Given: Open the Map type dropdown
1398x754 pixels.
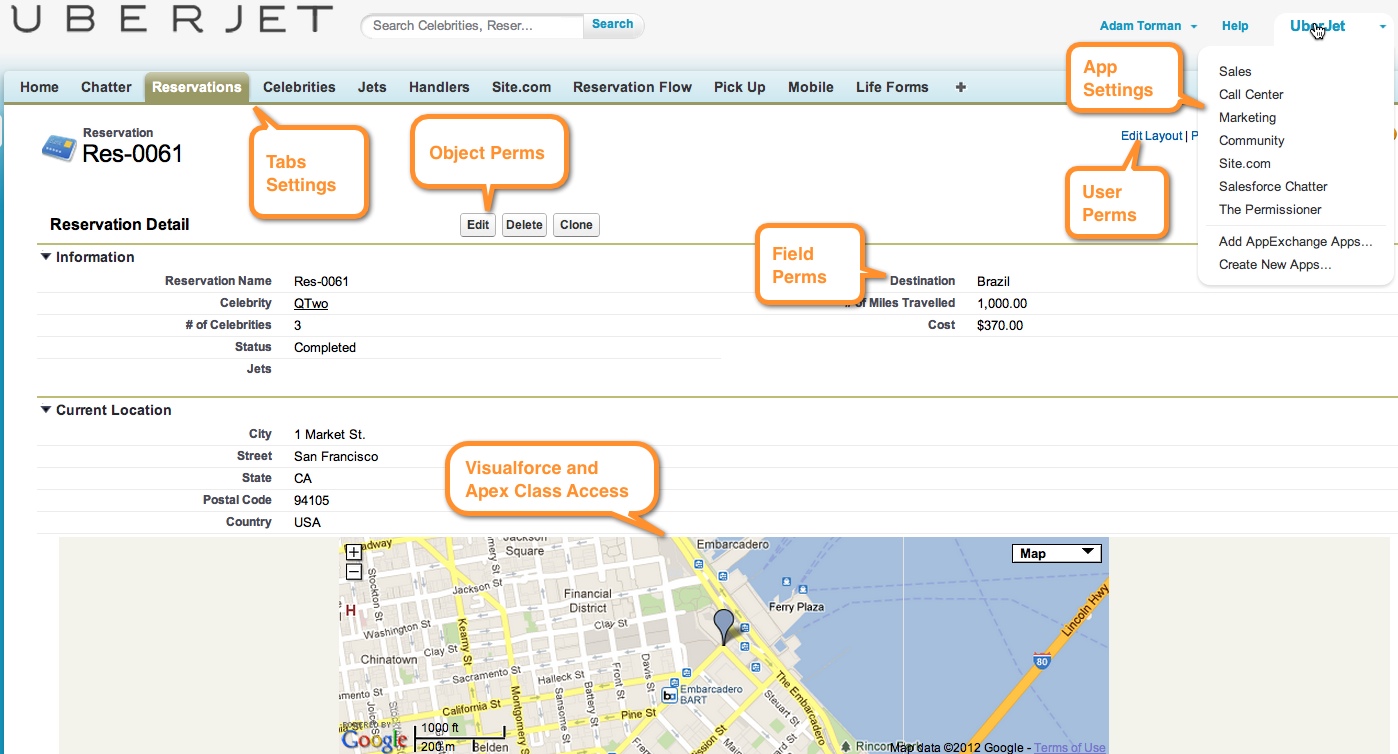Looking at the screenshot, I should [x=1056, y=553].
